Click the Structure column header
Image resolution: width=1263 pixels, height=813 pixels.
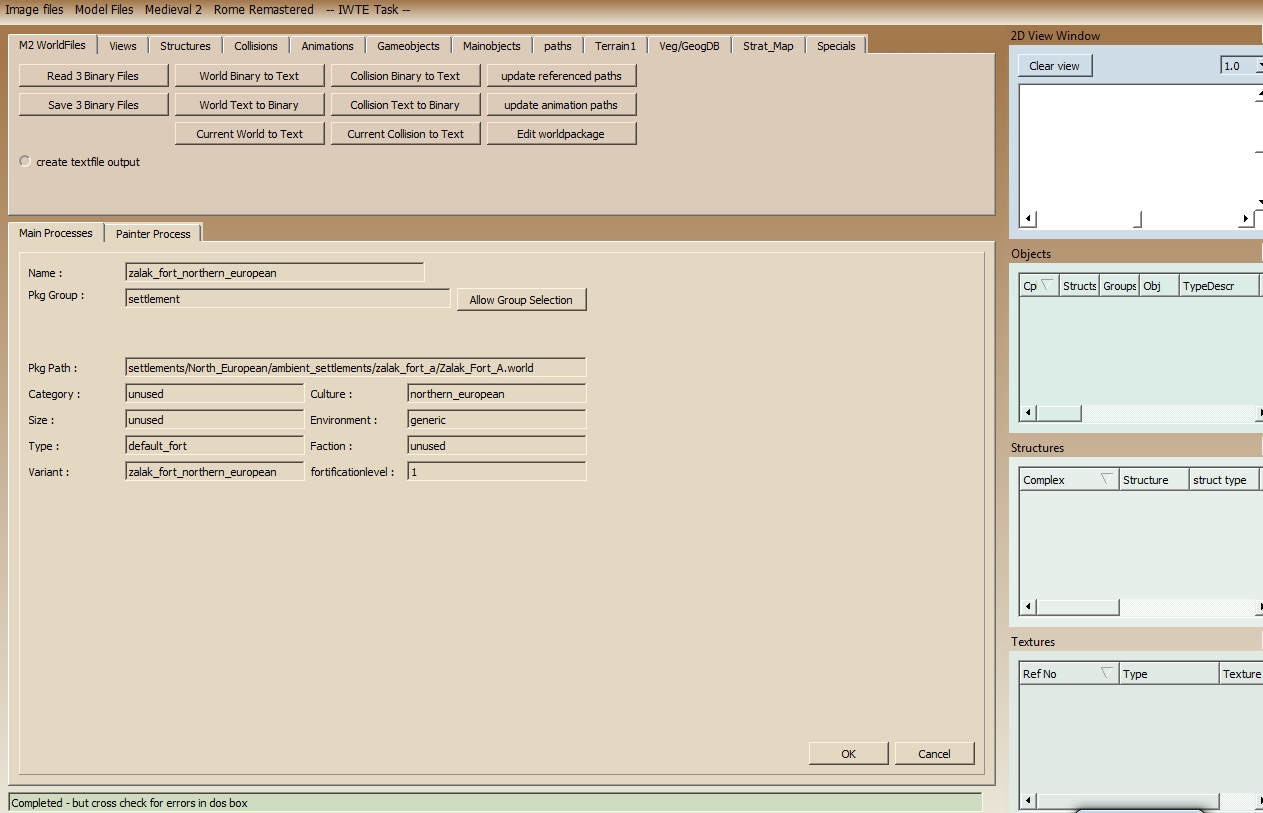pos(1154,480)
